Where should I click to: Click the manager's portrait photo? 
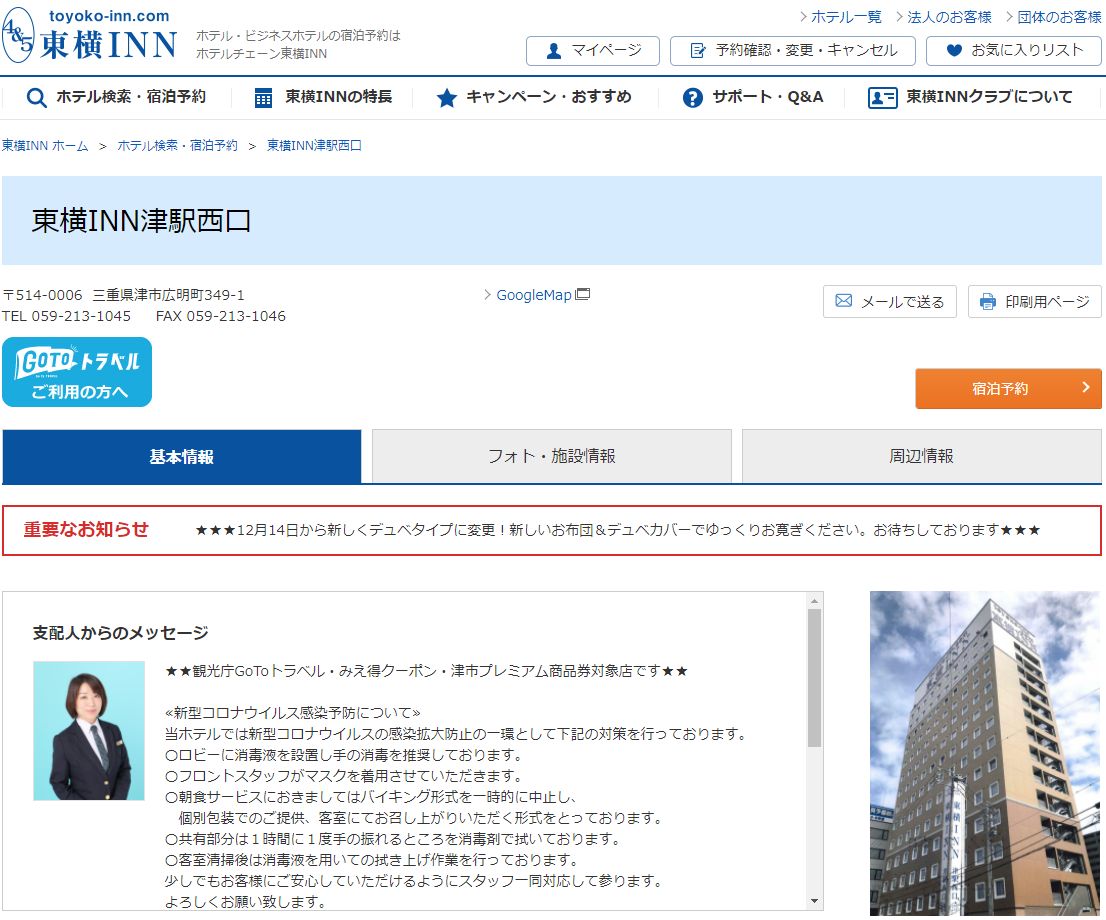coord(89,730)
